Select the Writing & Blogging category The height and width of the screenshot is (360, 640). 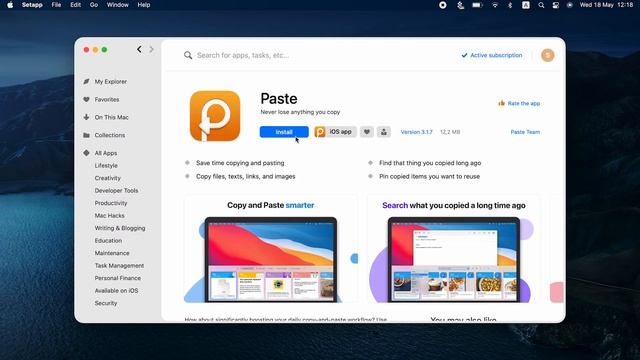pos(120,228)
